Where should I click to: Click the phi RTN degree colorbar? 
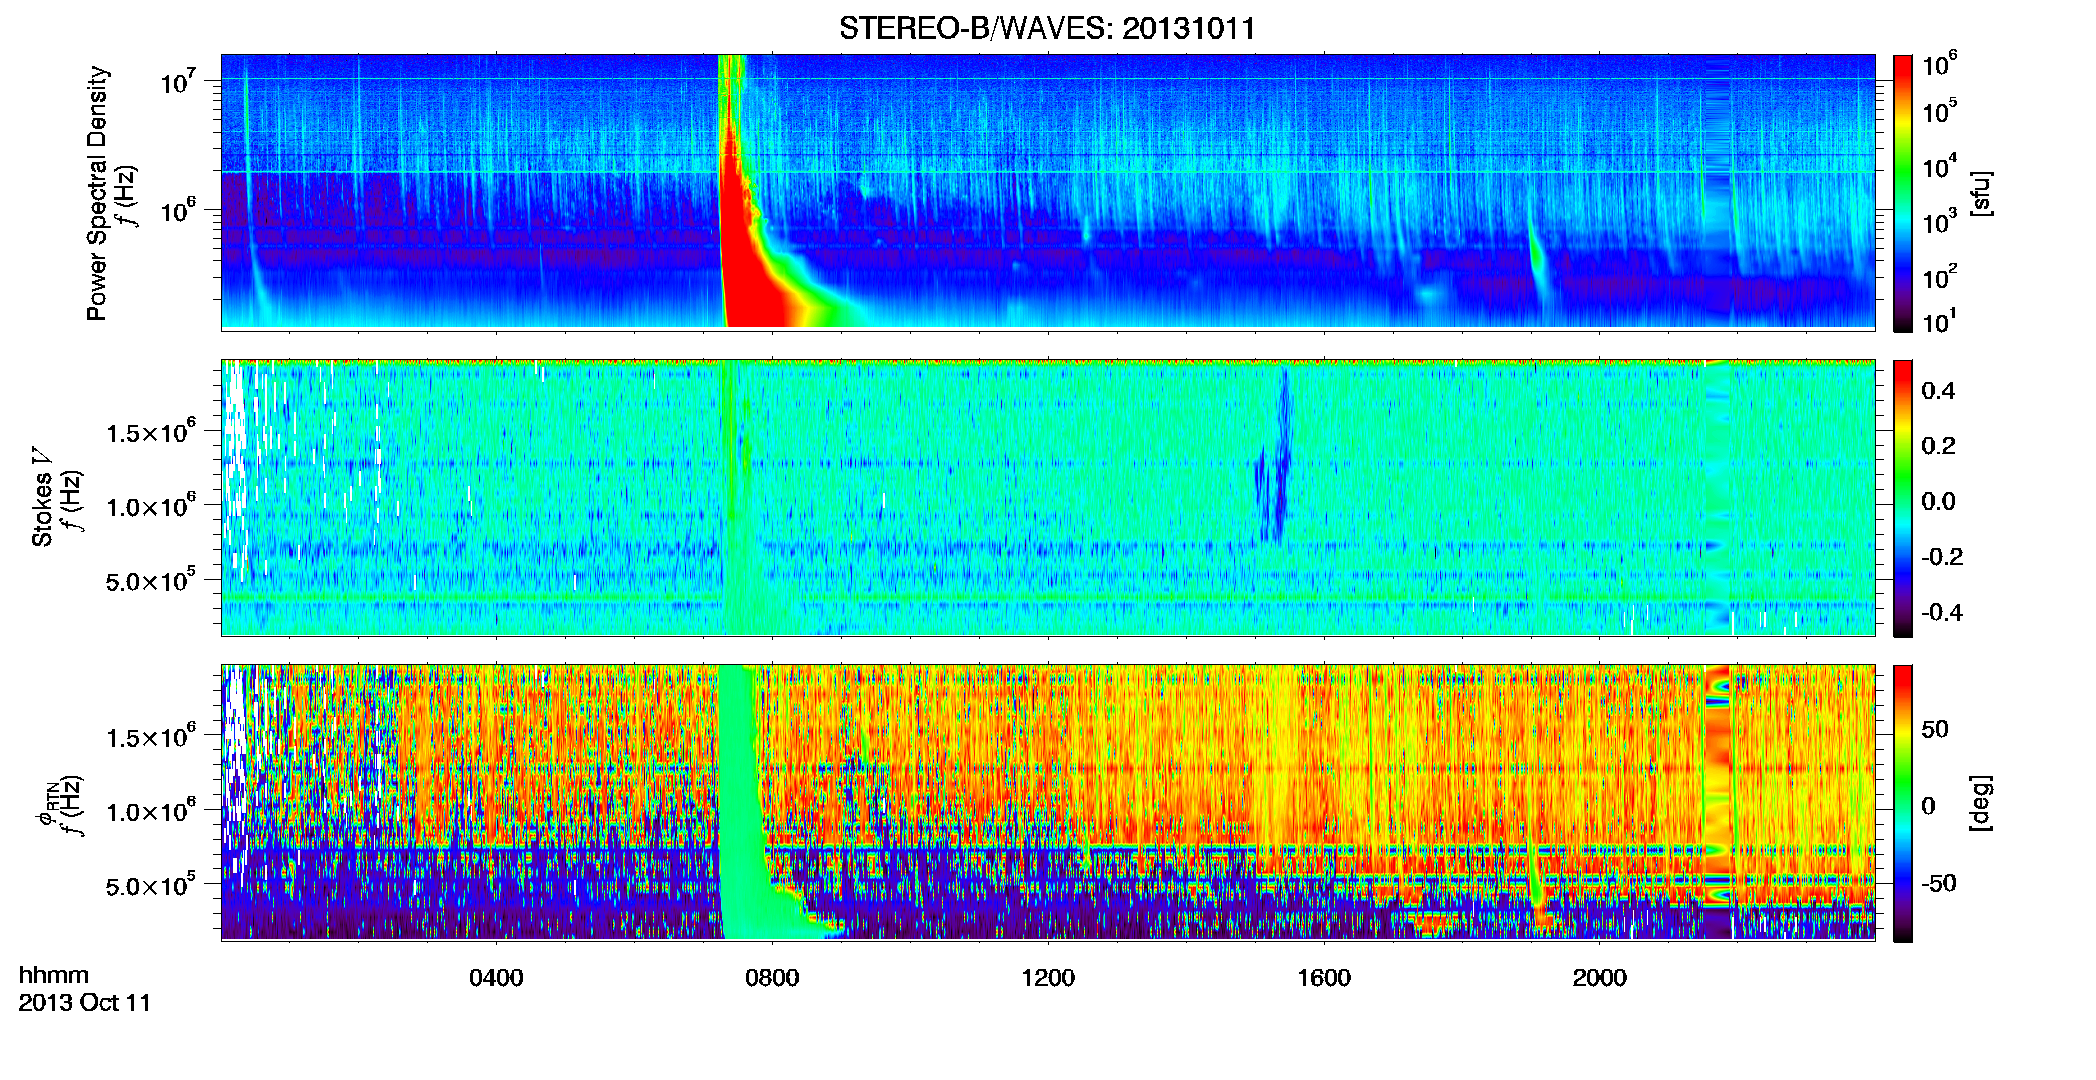coord(1903,803)
